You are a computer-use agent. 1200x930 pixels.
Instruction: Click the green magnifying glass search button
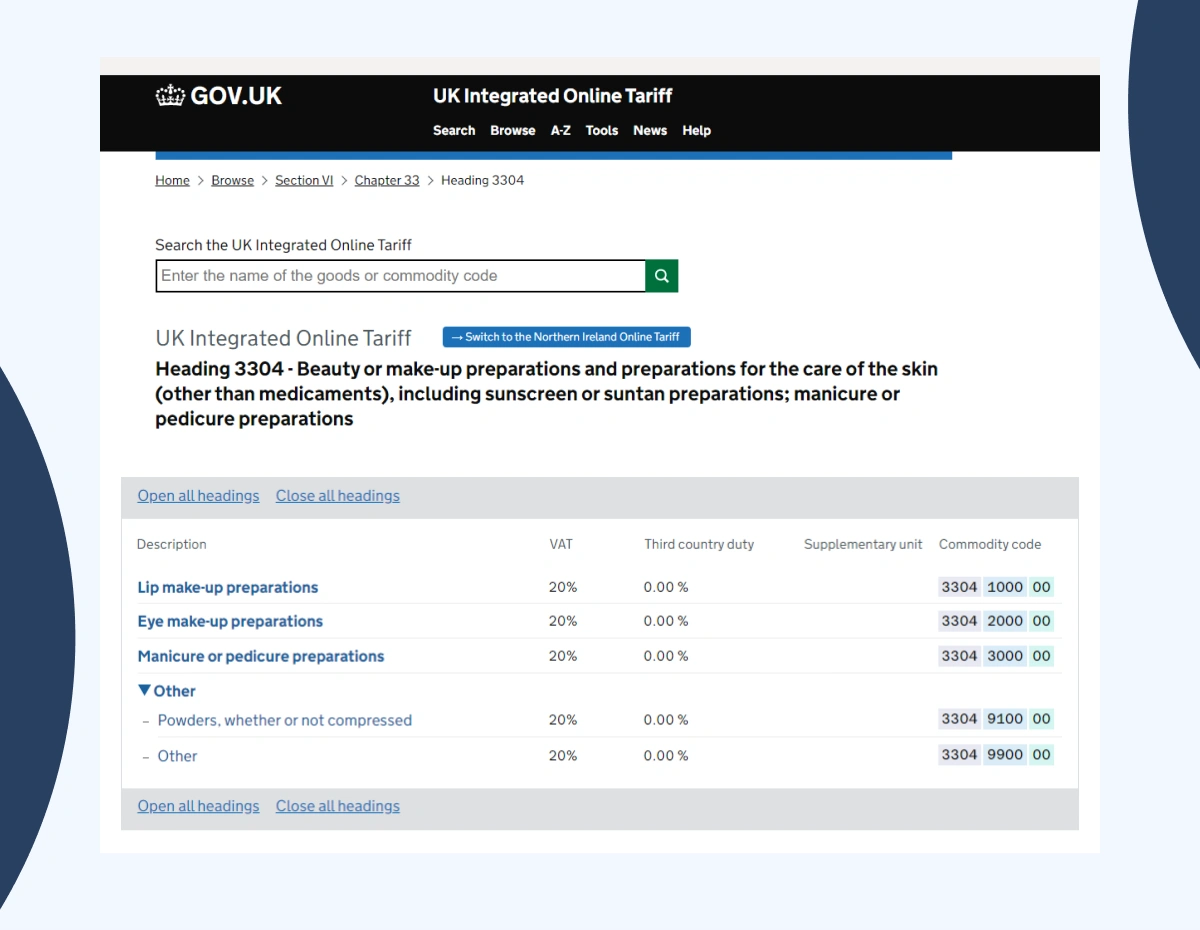662,276
